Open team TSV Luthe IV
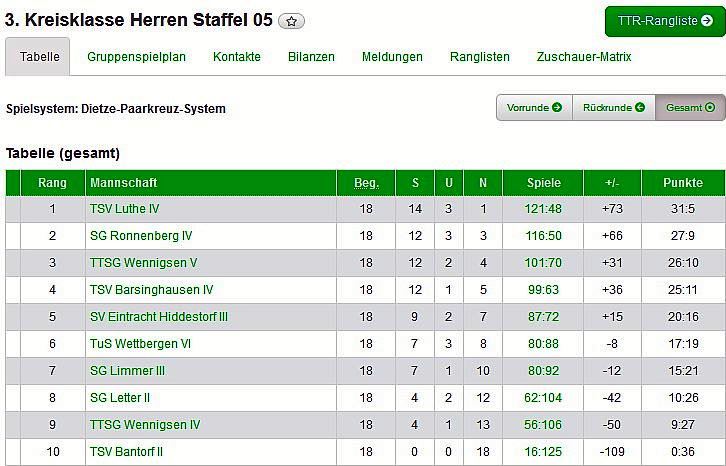 click(x=124, y=209)
